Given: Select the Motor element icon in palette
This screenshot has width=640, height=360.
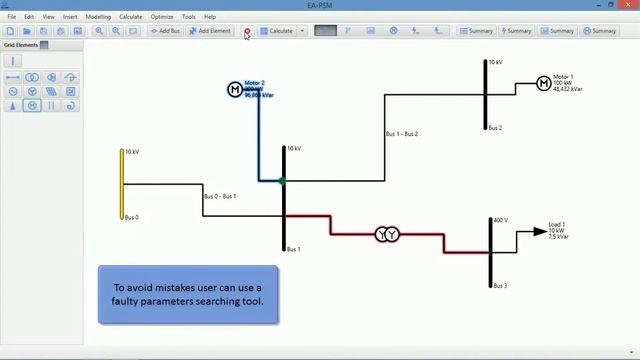Looking at the screenshot, I should [x=32, y=106].
